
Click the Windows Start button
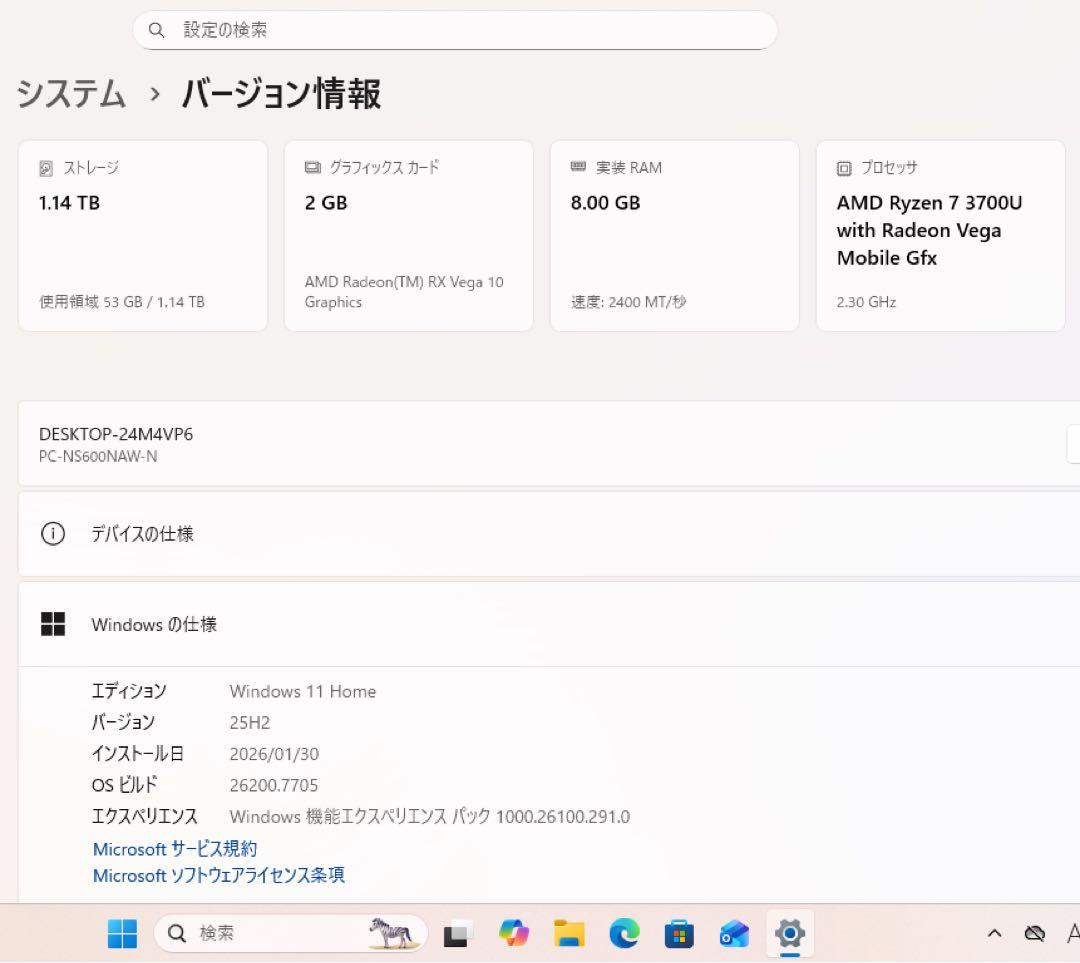tap(122, 933)
